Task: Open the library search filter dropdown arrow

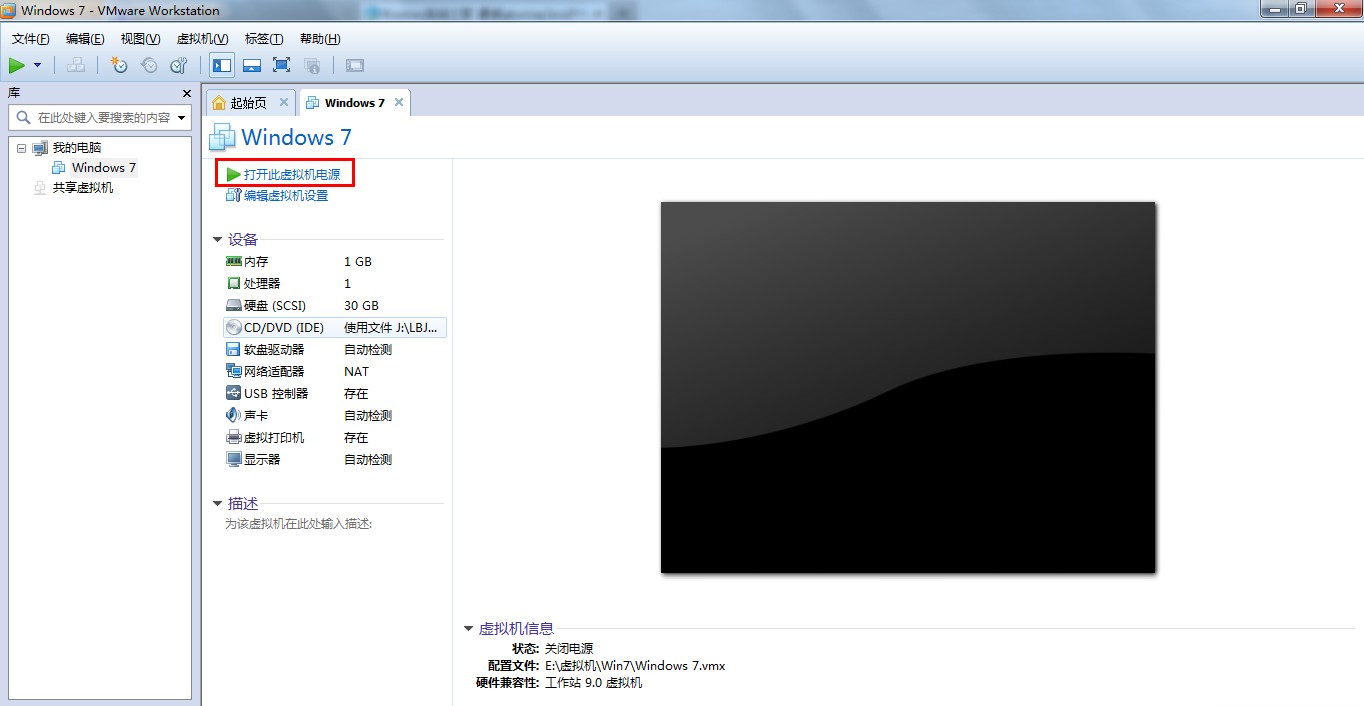Action: click(x=181, y=118)
